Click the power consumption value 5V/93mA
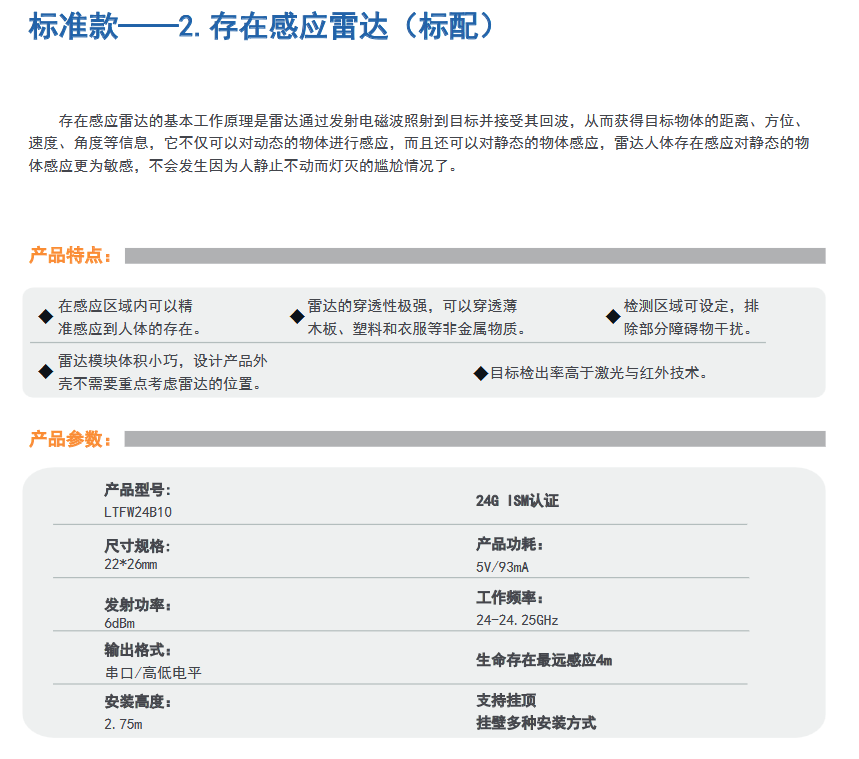859x759 pixels. point(502,566)
